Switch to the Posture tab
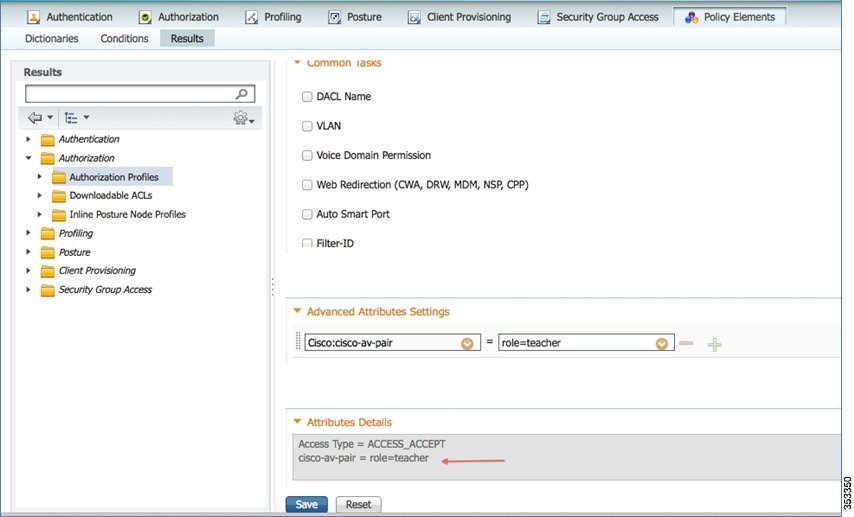Image resolution: width=854 pixels, height=517 pixels. 355,17
